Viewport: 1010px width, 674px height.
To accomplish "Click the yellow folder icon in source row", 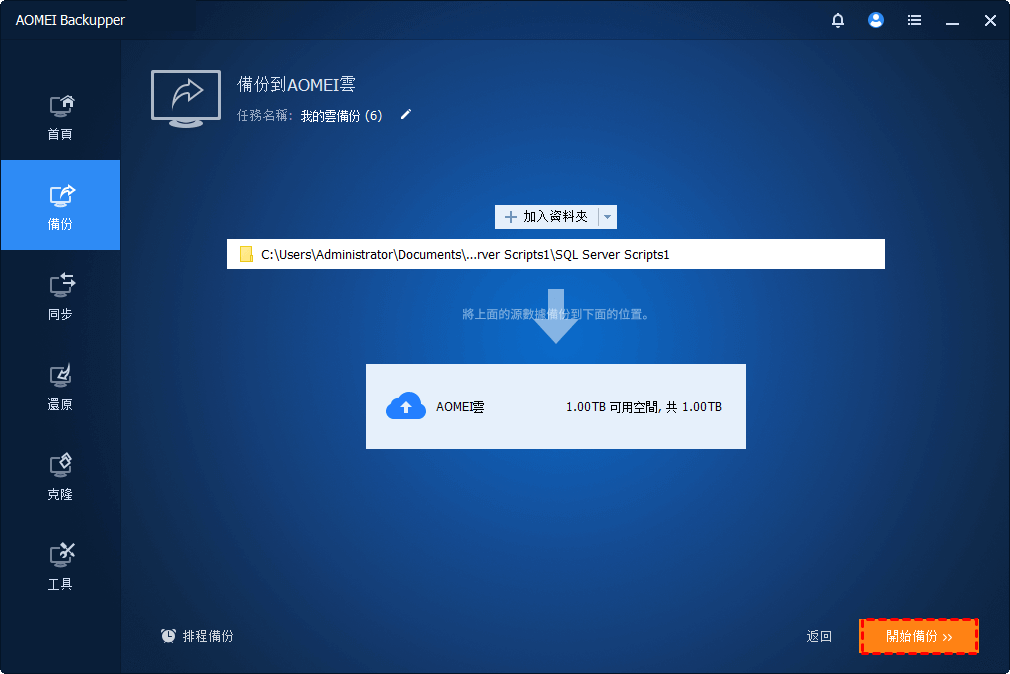I will (x=246, y=255).
